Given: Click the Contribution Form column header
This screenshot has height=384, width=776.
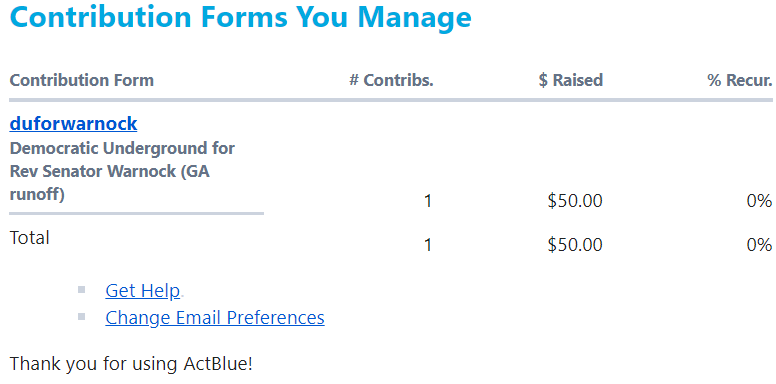Looking at the screenshot, I should [x=82, y=80].
